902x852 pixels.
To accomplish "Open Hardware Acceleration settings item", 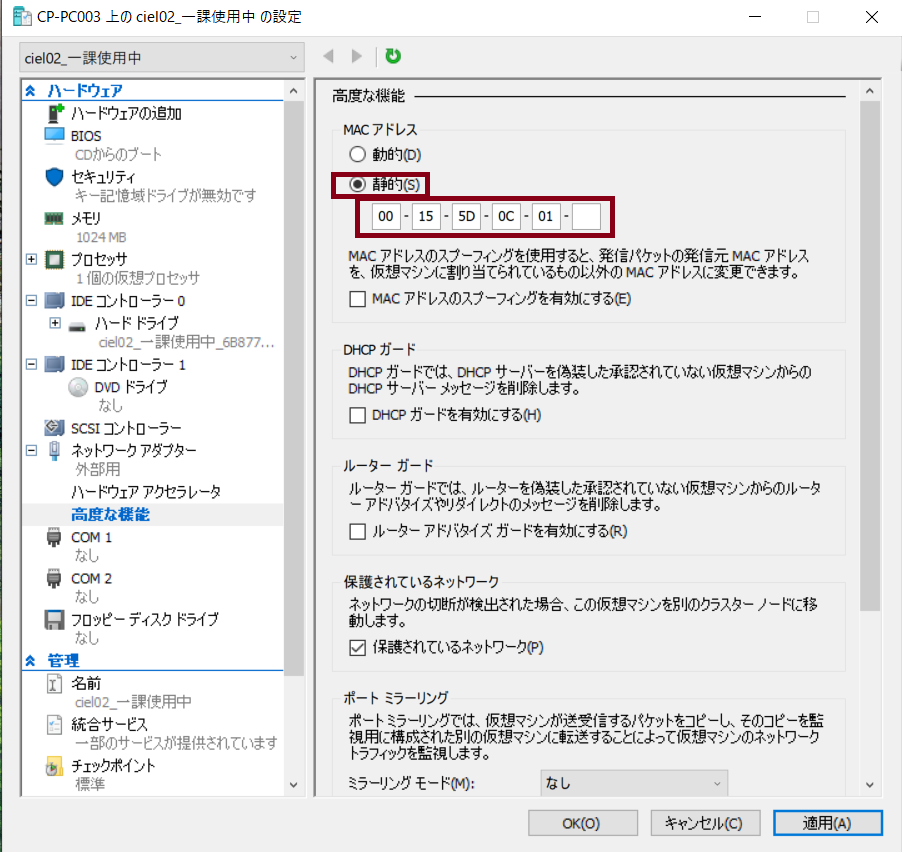I will coord(146,492).
